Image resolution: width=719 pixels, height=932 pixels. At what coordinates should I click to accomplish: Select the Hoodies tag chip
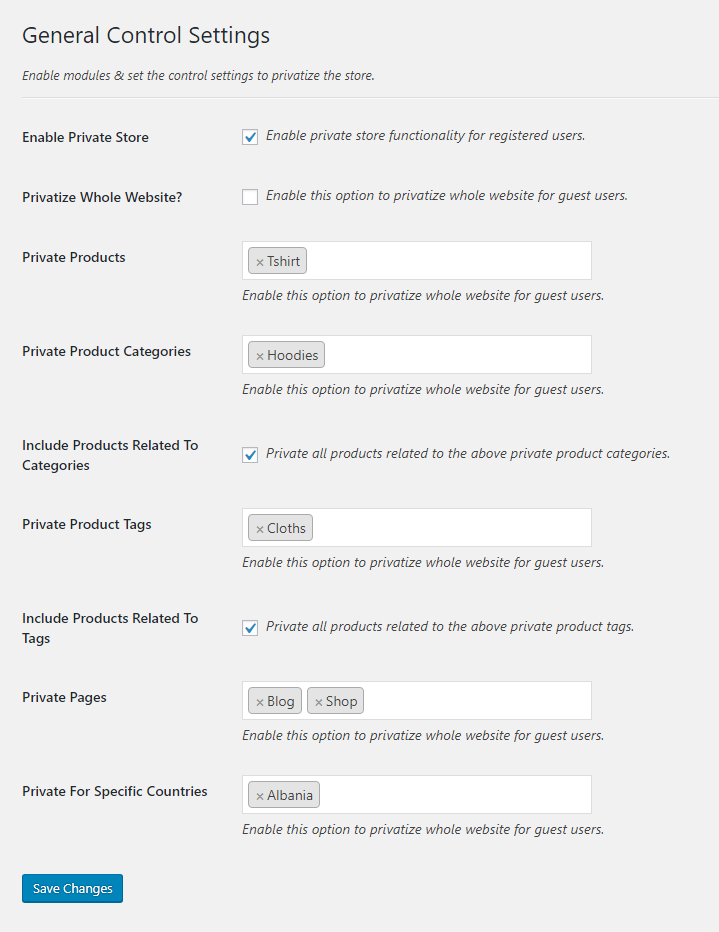288,354
